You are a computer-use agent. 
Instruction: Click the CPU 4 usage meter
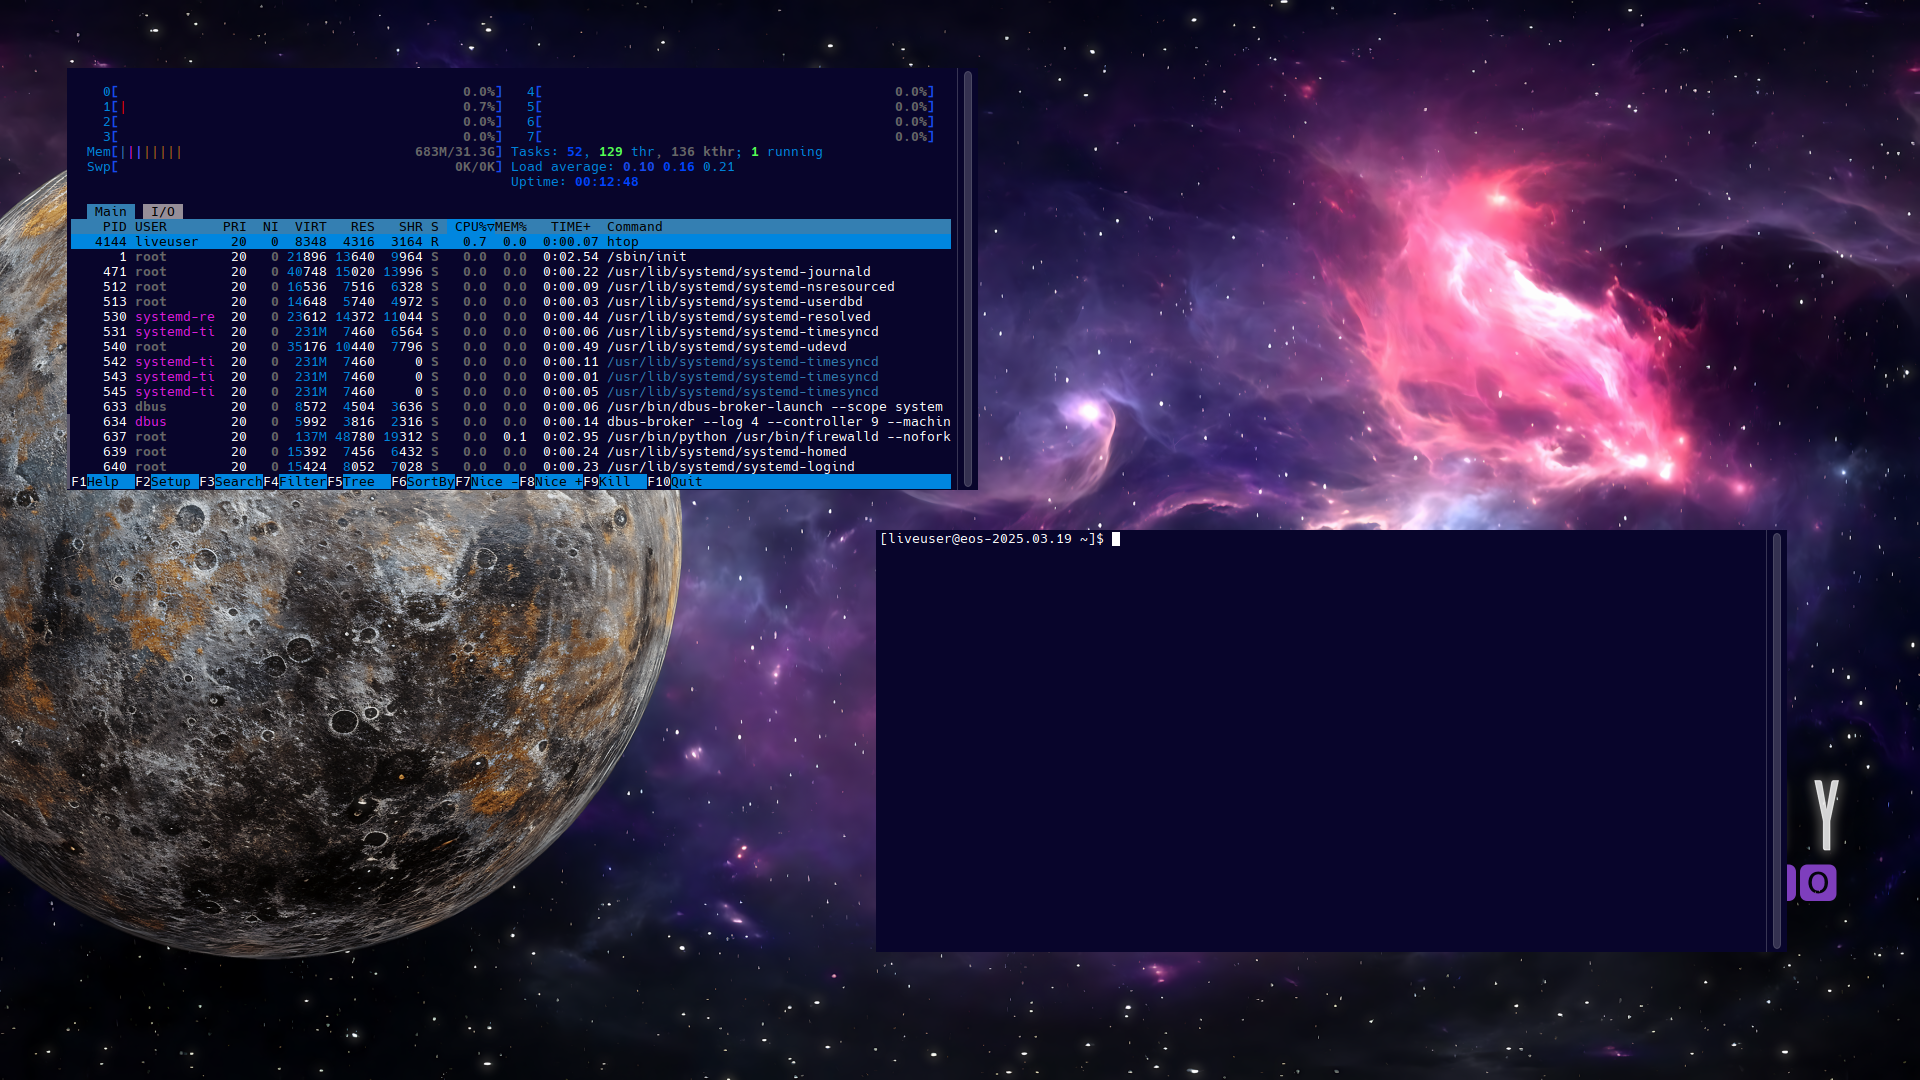731,92
